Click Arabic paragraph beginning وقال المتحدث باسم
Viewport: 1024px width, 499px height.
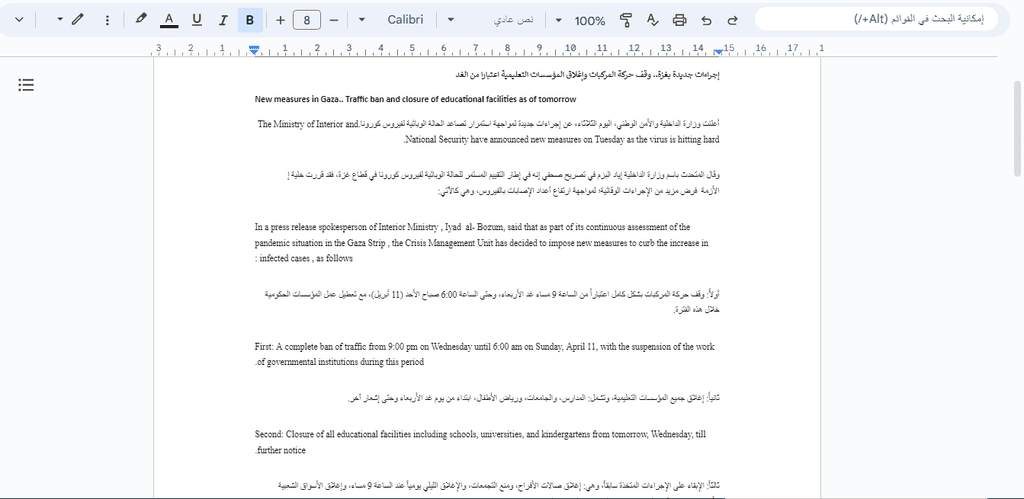(x=503, y=182)
